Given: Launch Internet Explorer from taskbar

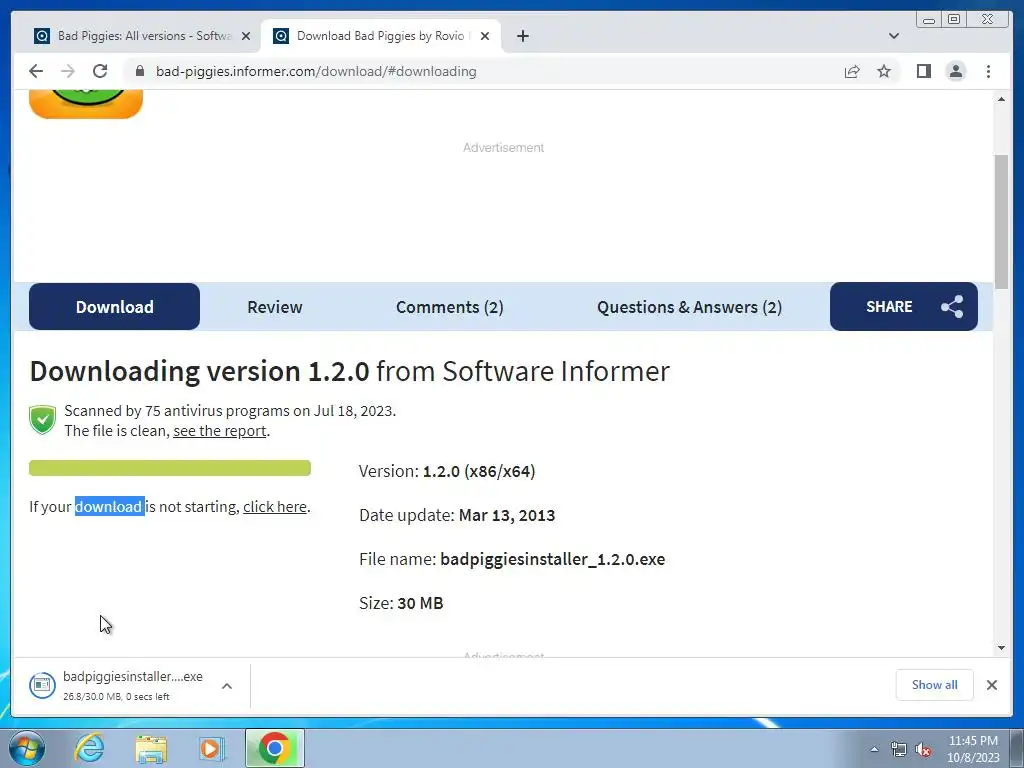Looking at the screenshot, I should coord(89,748).
